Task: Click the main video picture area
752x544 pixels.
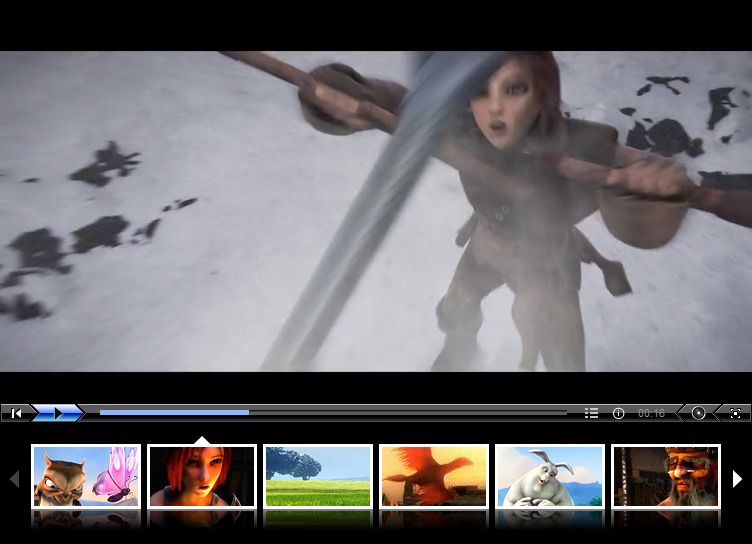Action: (376, 211)
